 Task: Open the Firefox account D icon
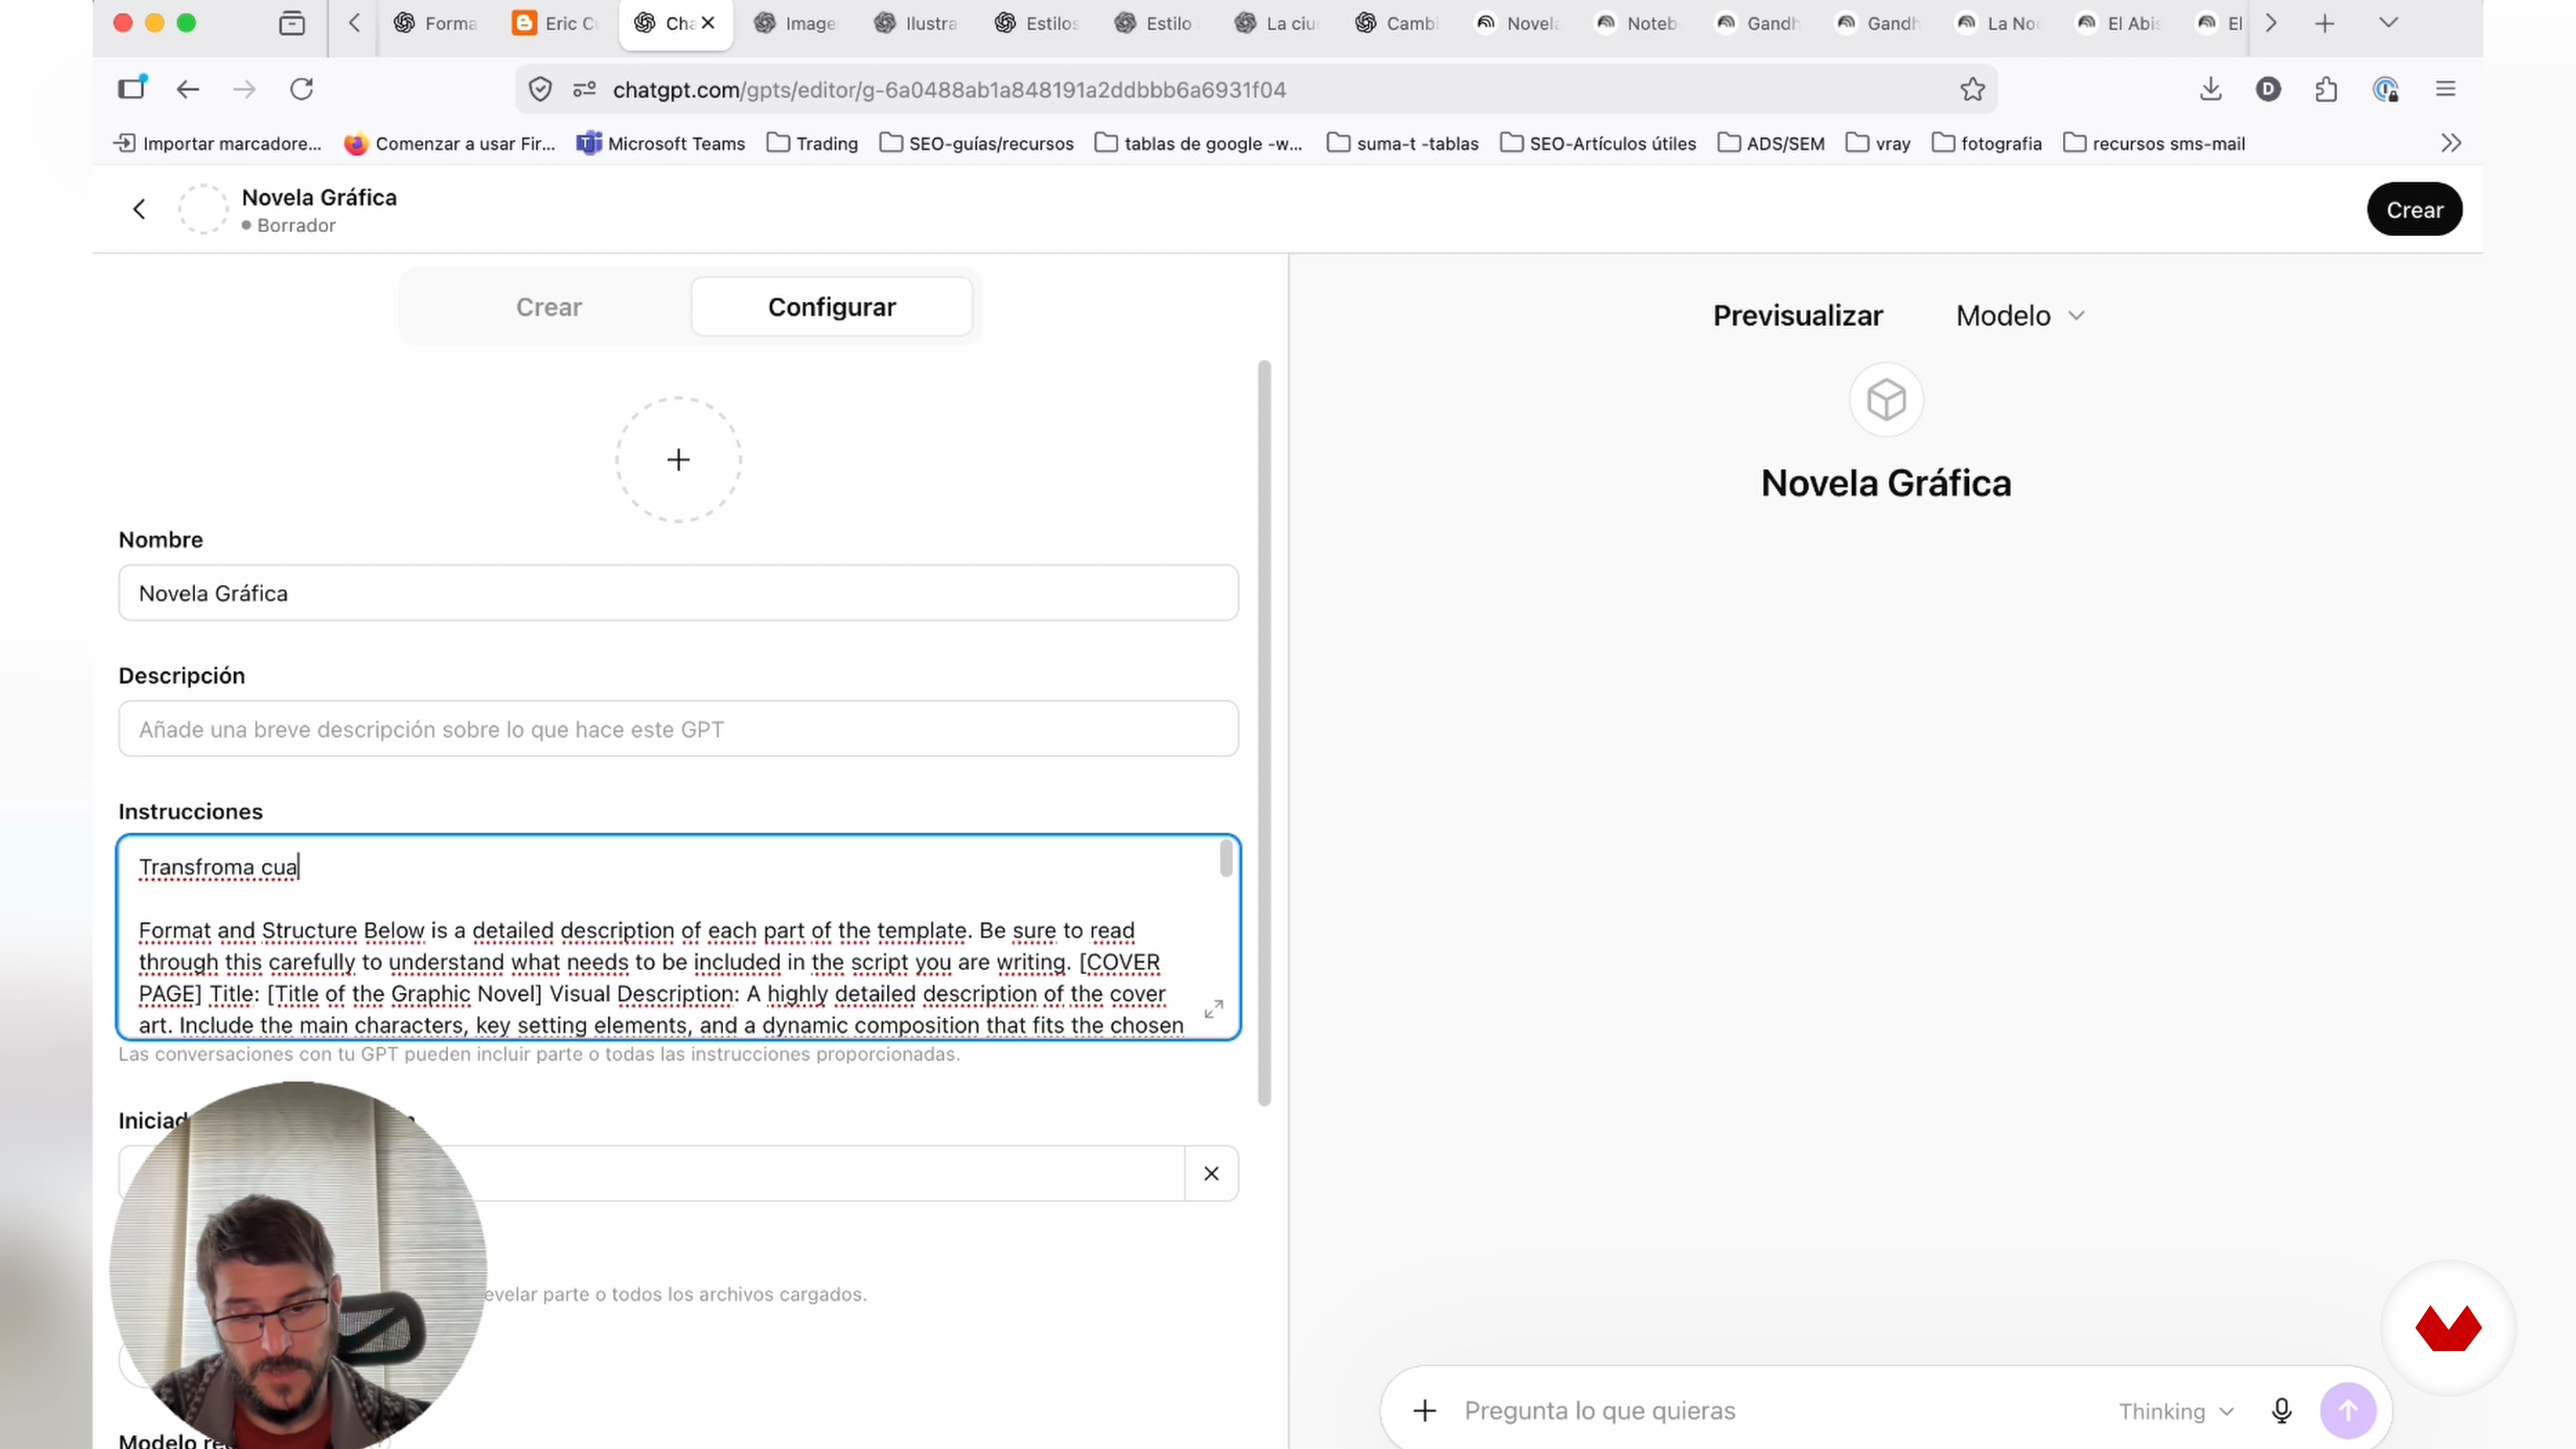pyautogui.click(x=2268, y=89)
